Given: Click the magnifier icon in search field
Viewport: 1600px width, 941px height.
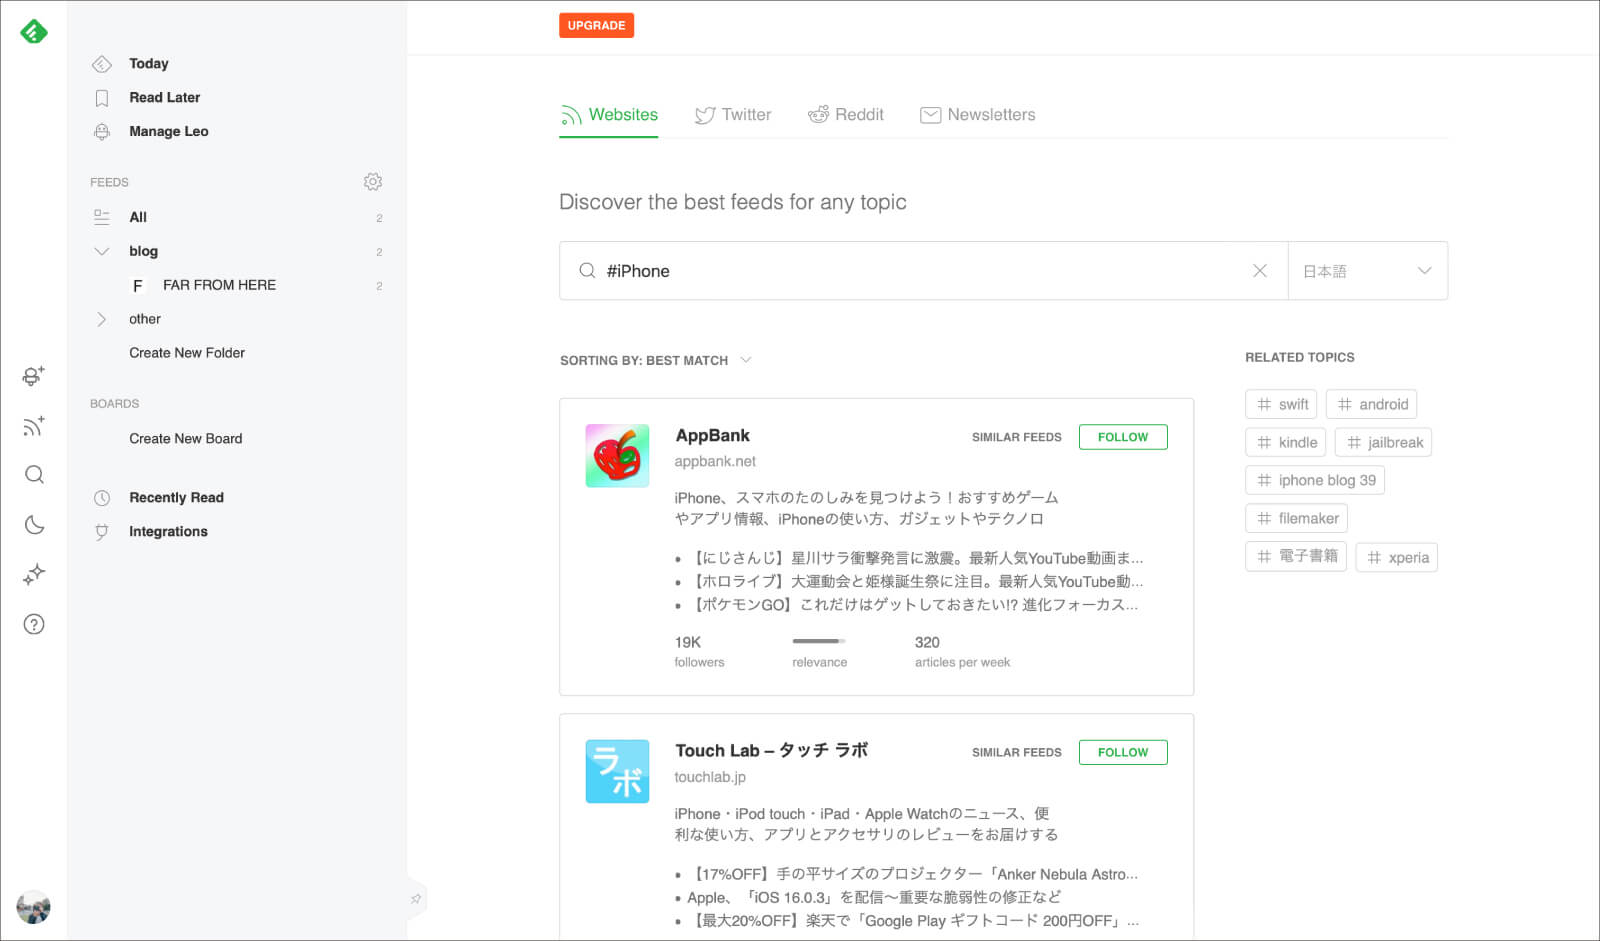Looking at the screenshot, I should coord(587,271).
